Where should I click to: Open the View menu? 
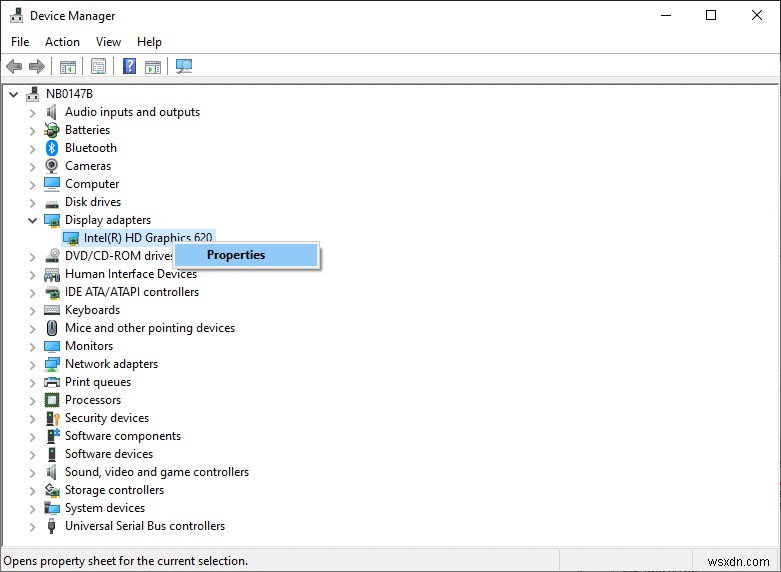click(108, 42)
